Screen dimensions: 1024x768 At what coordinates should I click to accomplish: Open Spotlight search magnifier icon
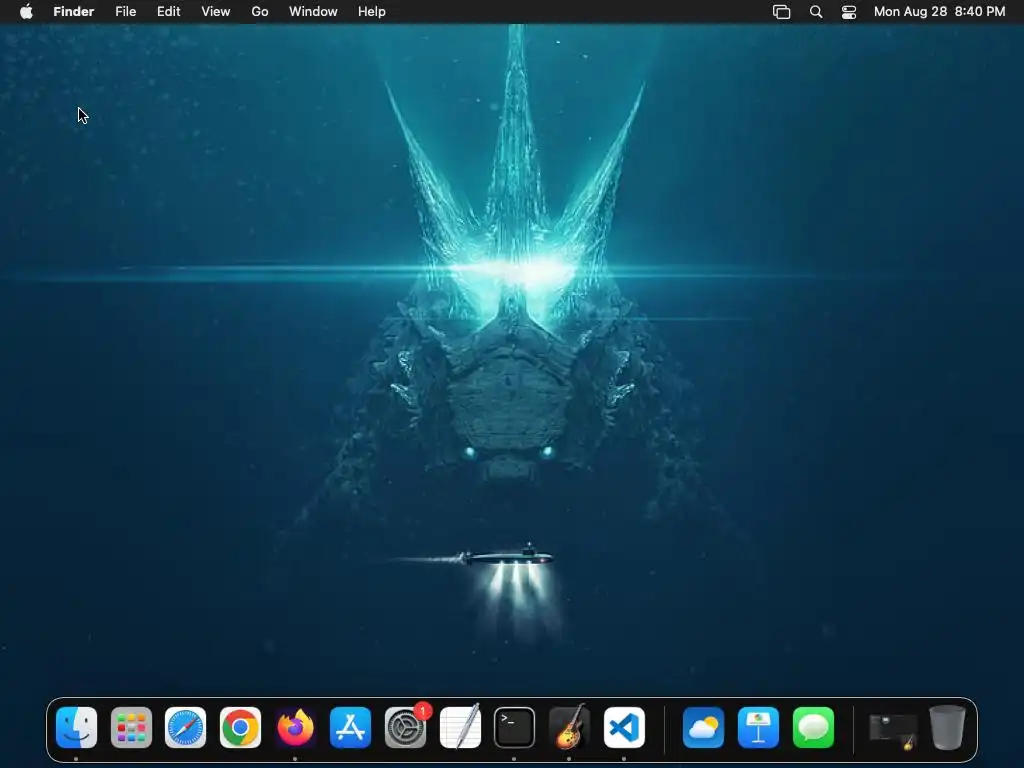[x=816, y=11]
